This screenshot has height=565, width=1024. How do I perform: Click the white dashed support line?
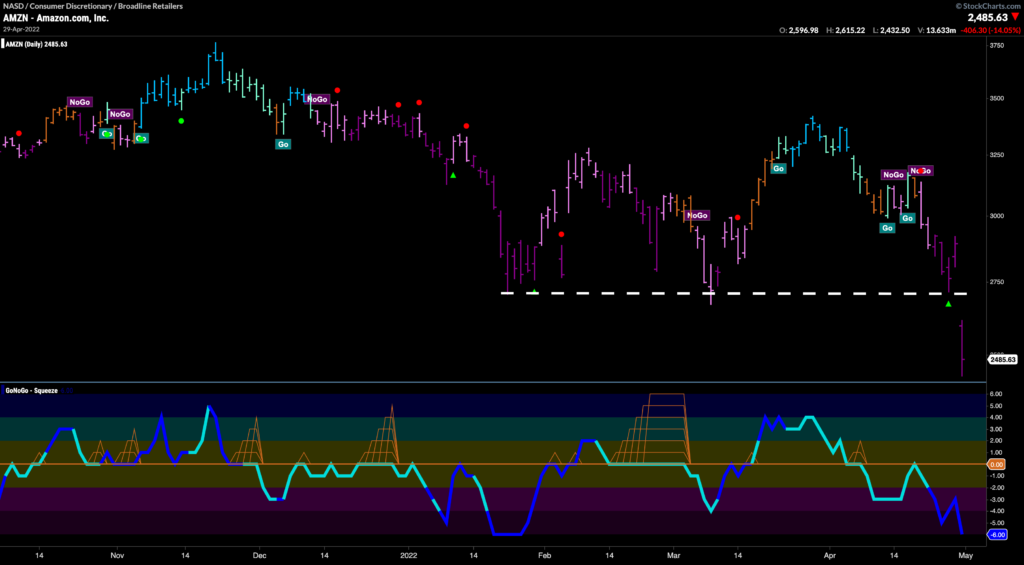[x=733, y=293]
